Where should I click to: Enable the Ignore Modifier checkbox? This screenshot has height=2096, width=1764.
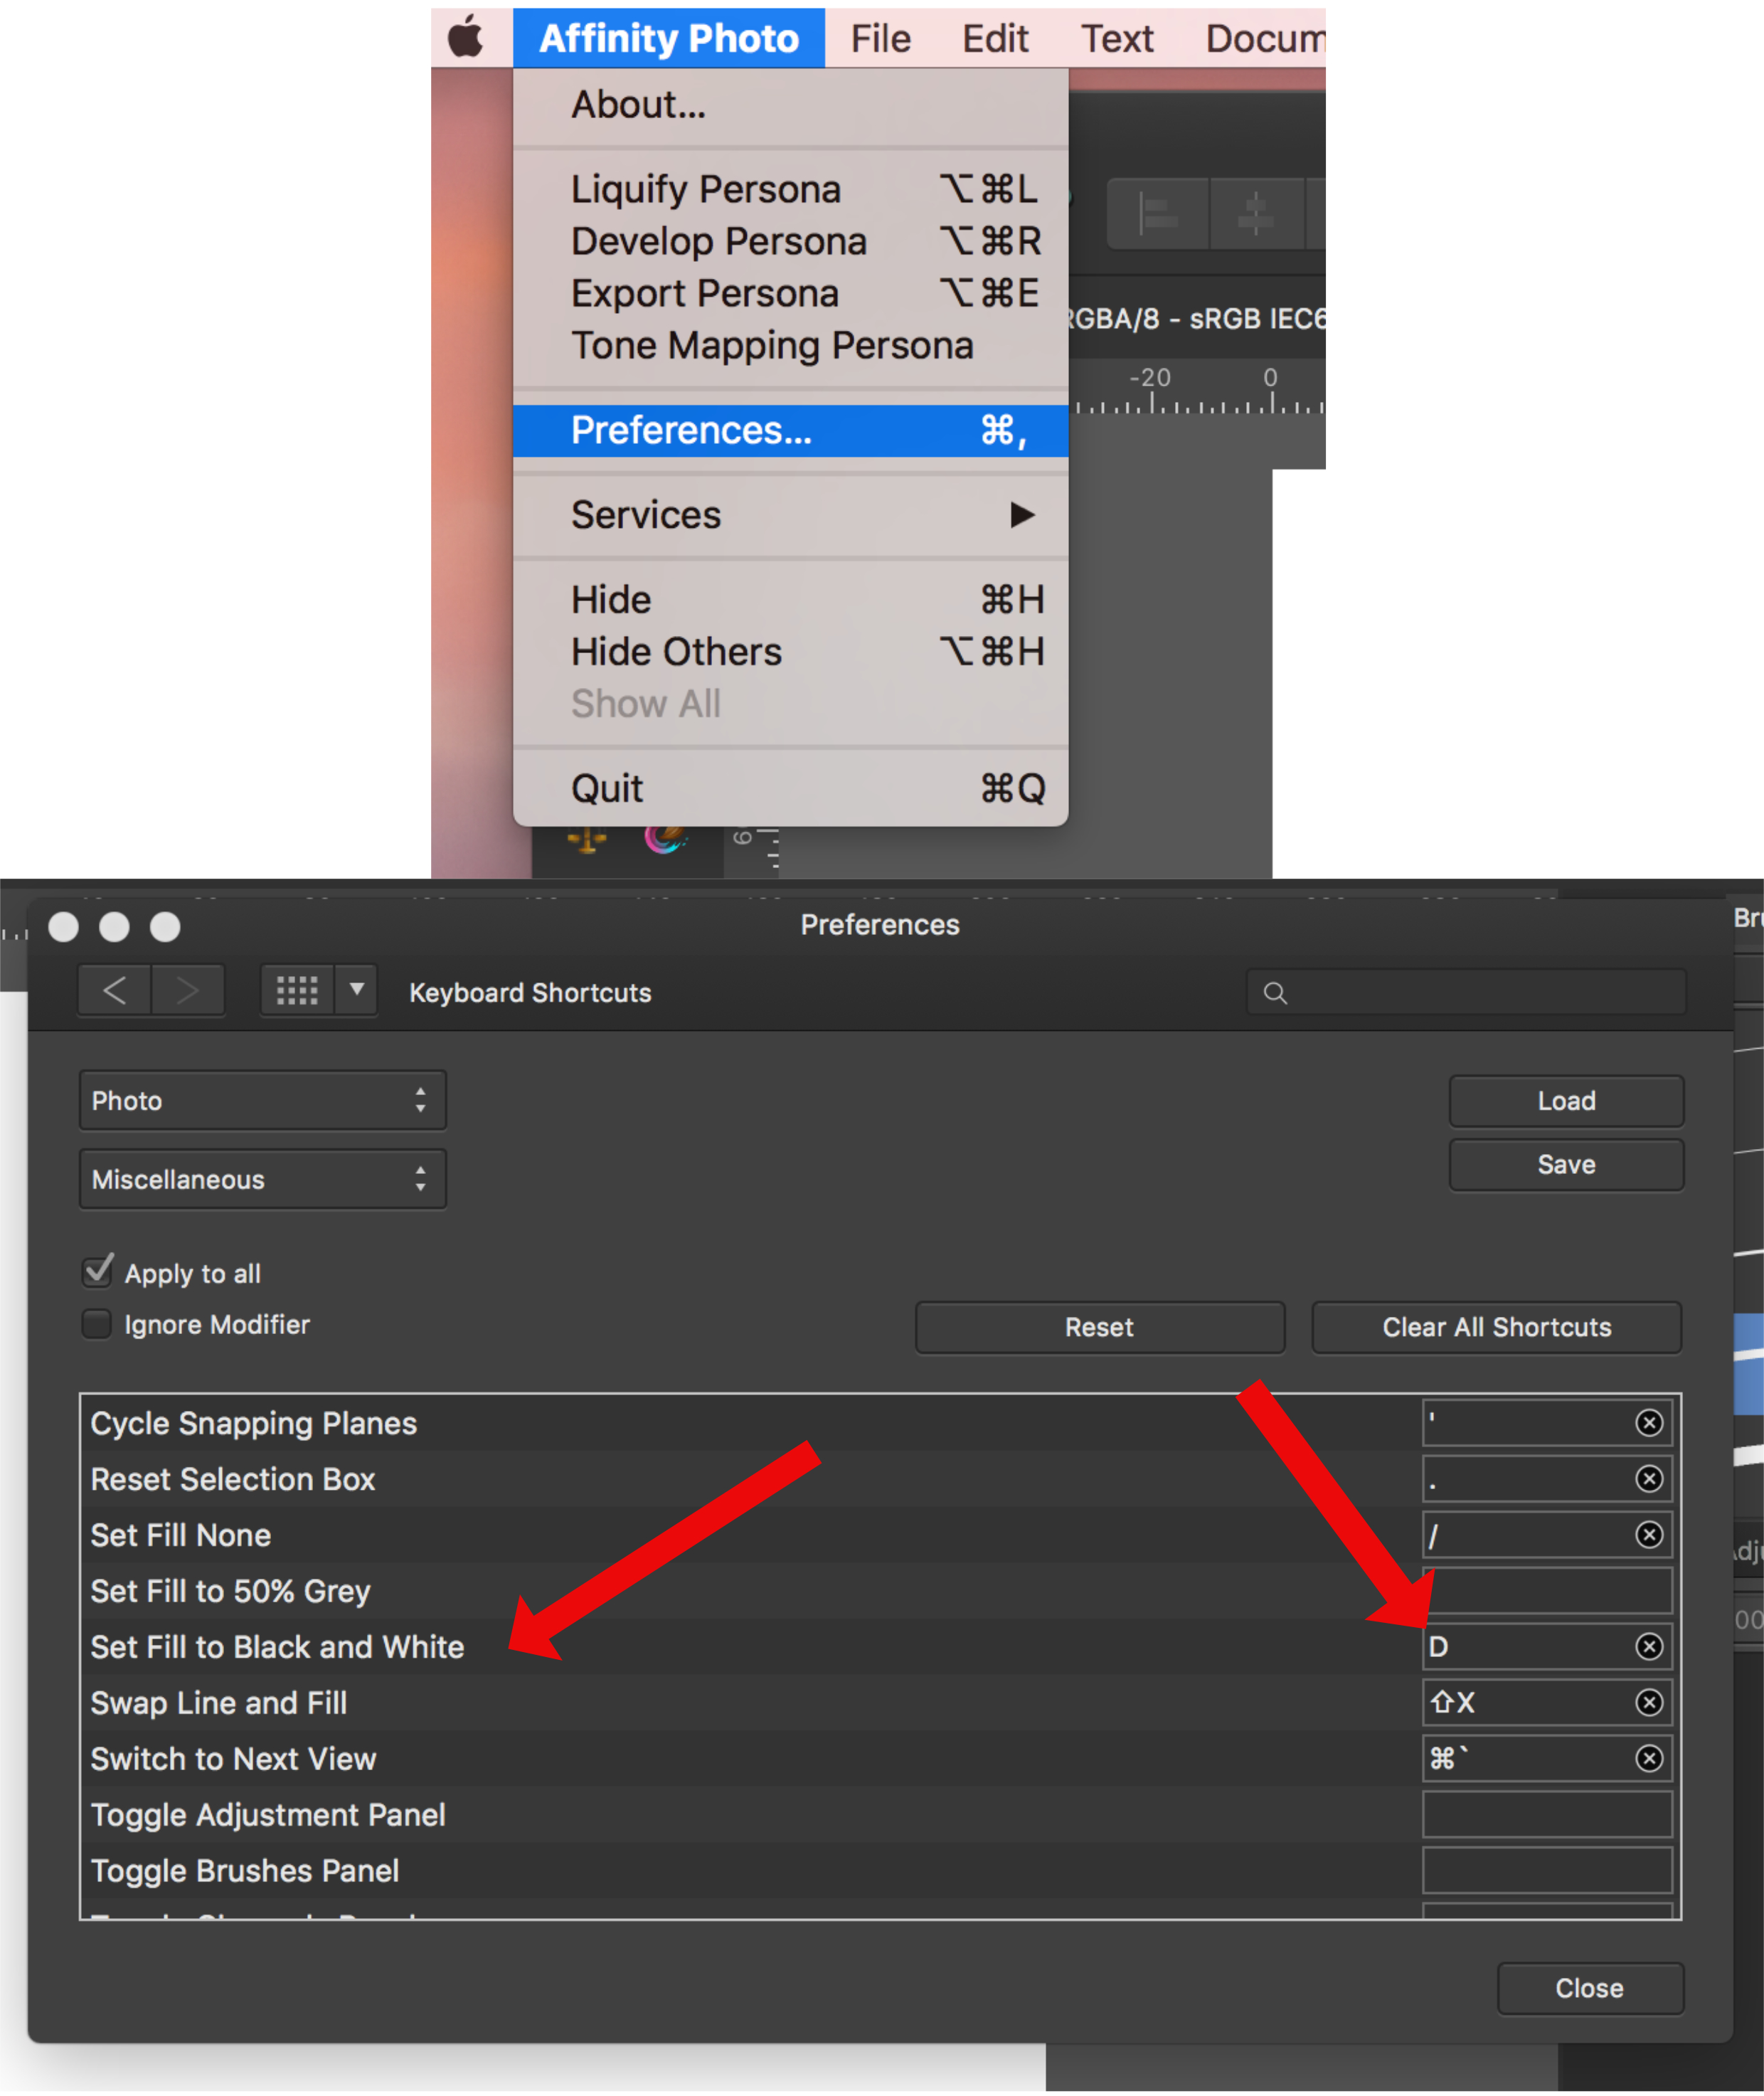tap(97, 1324)
